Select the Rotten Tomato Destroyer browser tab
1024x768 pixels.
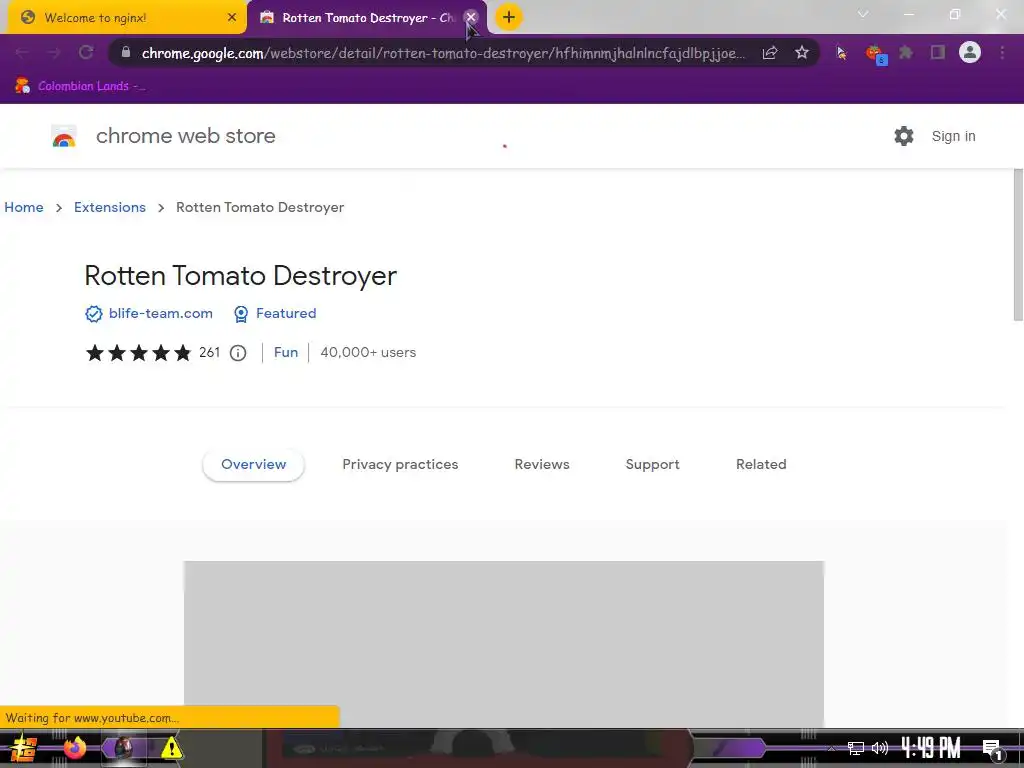pos(367,18)
